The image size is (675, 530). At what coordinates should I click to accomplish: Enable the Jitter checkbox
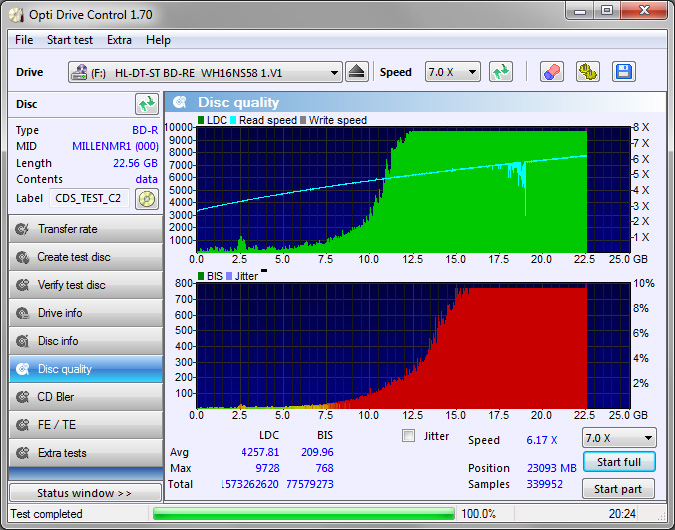[x=408, y=436]
